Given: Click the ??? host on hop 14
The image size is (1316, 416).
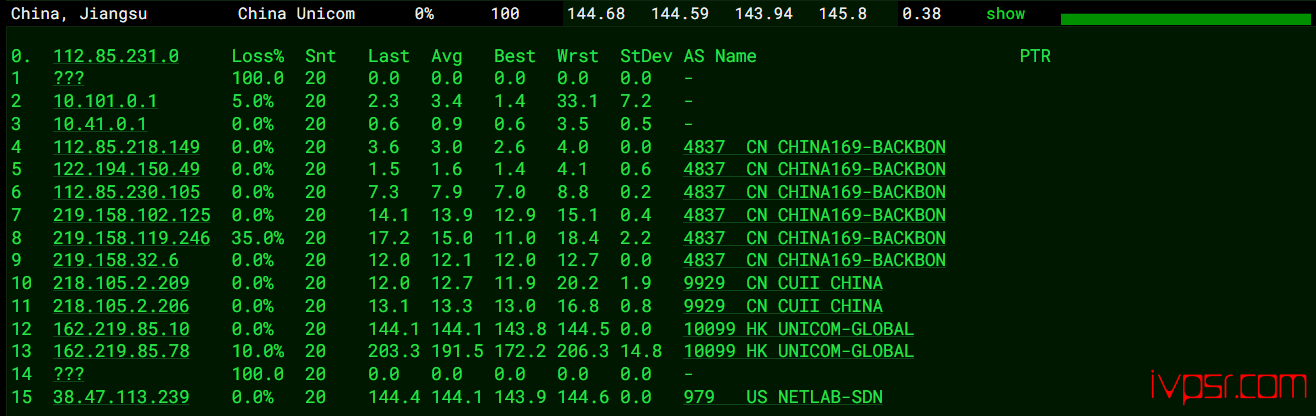Looking at the screenshot, I should 69,374.
